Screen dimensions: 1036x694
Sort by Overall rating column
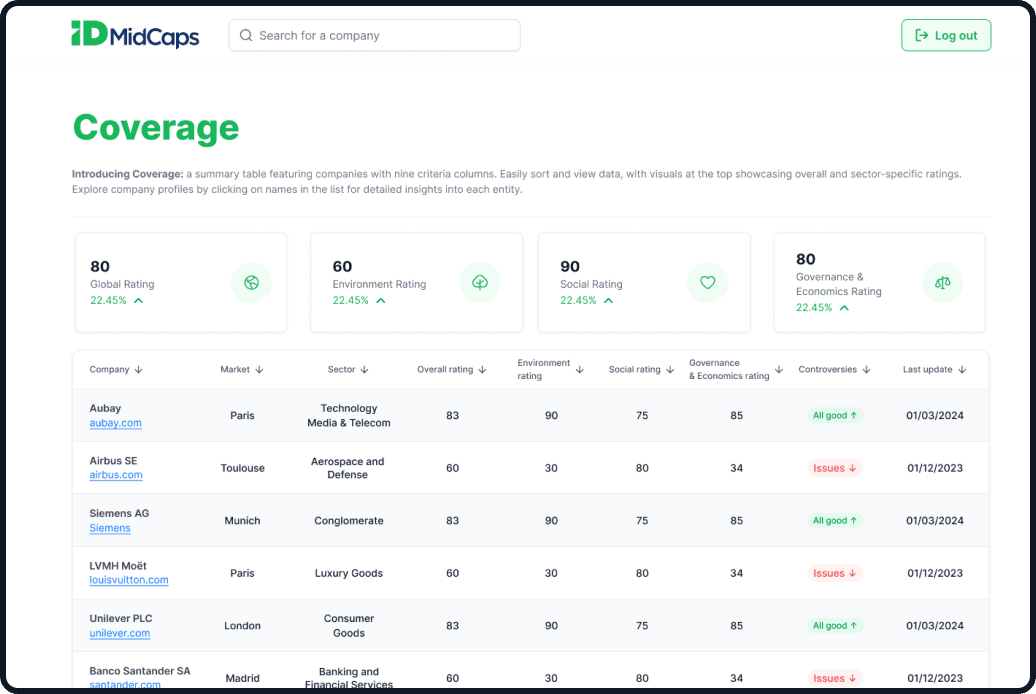coord(452,370)
